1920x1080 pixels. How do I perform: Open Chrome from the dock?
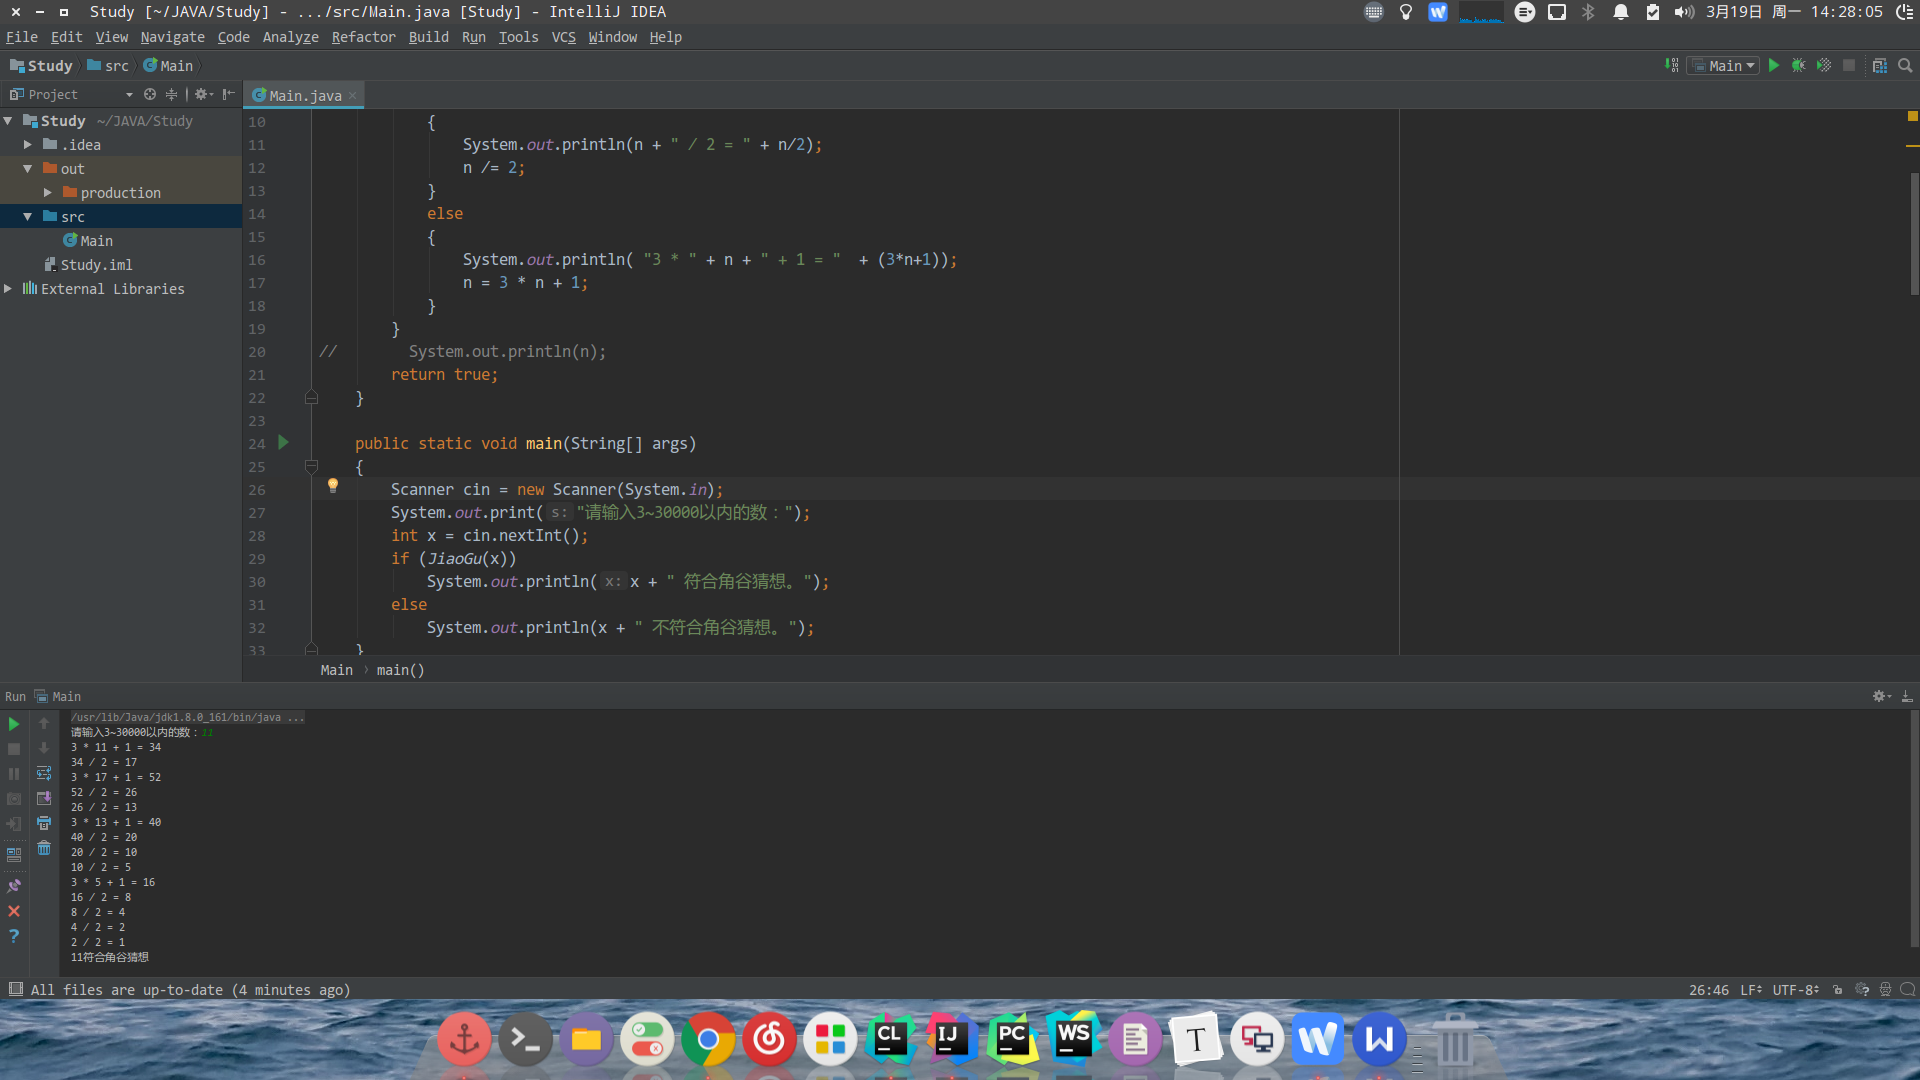tap(708, 1040)
